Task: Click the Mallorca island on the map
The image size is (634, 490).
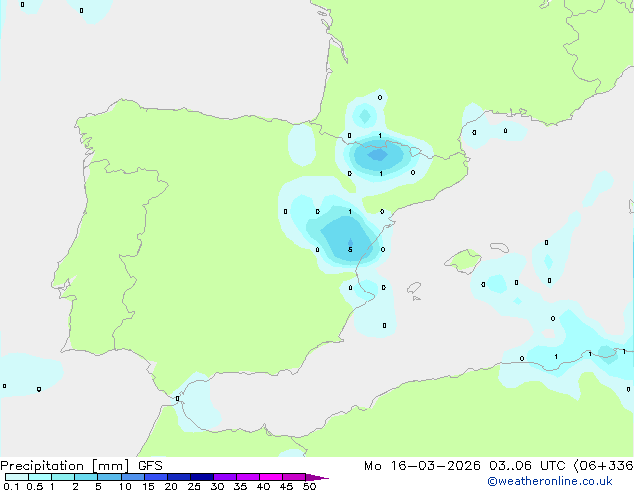Action: point(463,261)
